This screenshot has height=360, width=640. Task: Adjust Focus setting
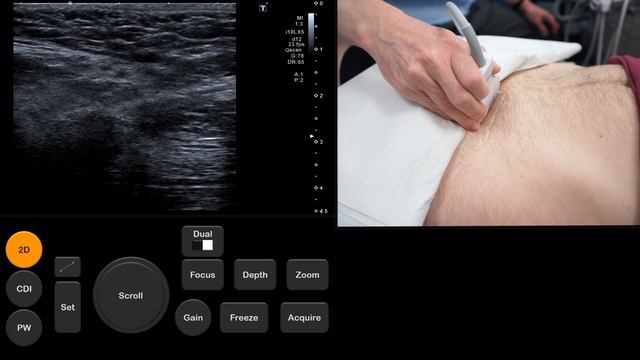tap(202, 275)
